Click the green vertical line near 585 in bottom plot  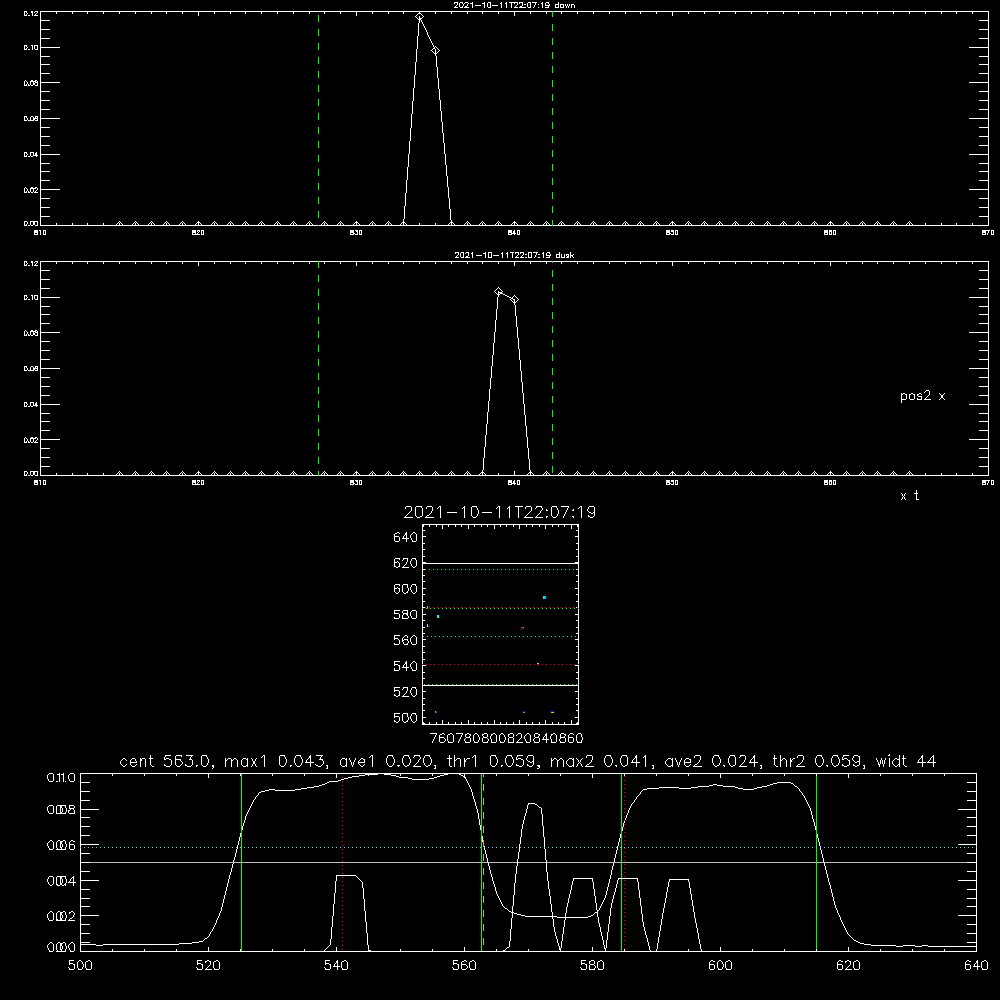coord(621,862)
